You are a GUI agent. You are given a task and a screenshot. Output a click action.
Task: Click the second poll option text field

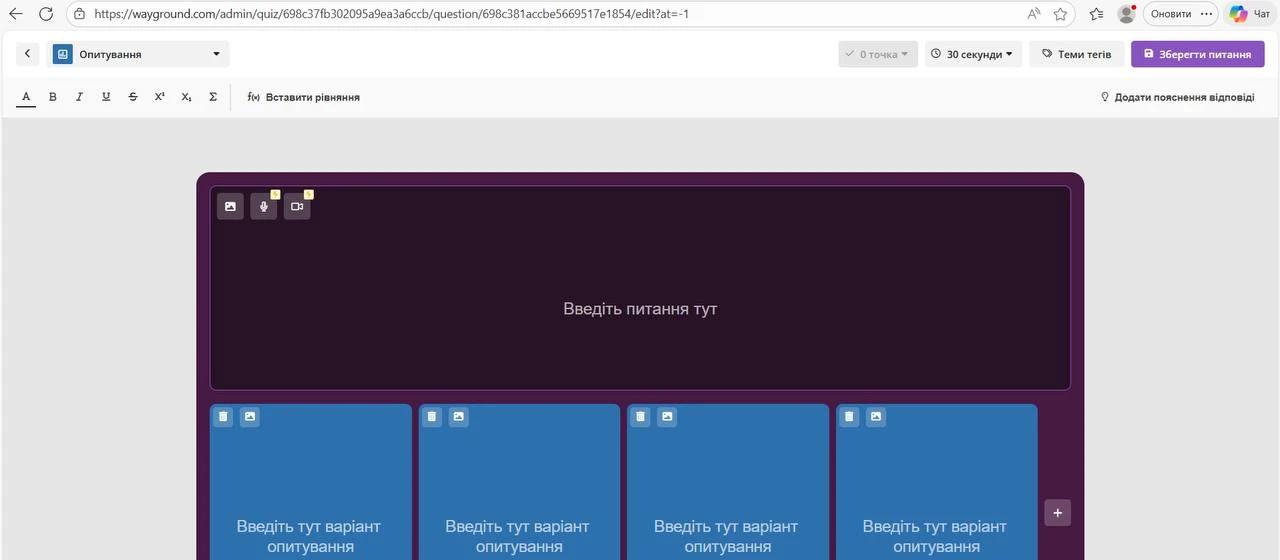click(518, 536)
